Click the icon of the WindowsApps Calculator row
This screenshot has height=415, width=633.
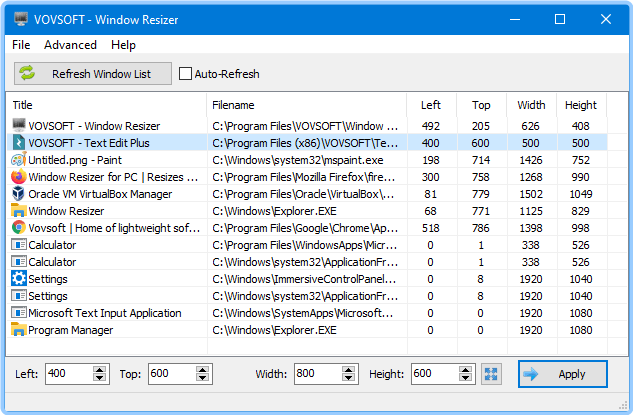(x=19, y=245)
